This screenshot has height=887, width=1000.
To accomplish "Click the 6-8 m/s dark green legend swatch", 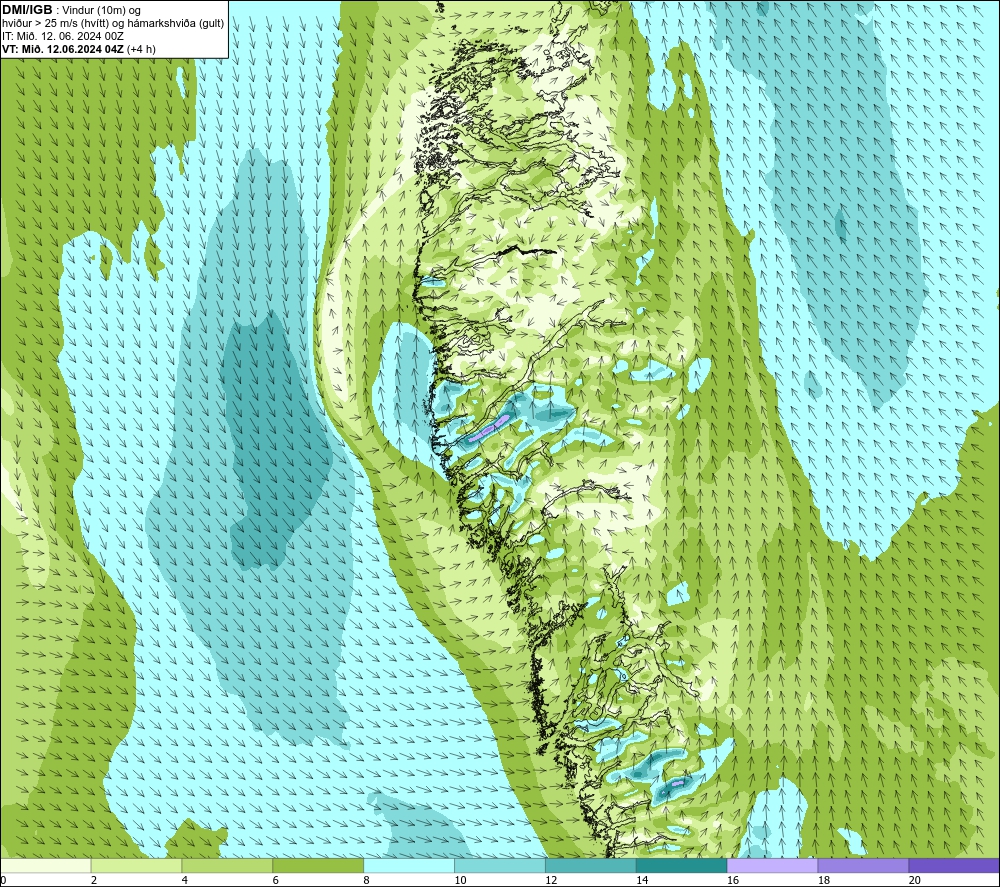I will 318,865.
